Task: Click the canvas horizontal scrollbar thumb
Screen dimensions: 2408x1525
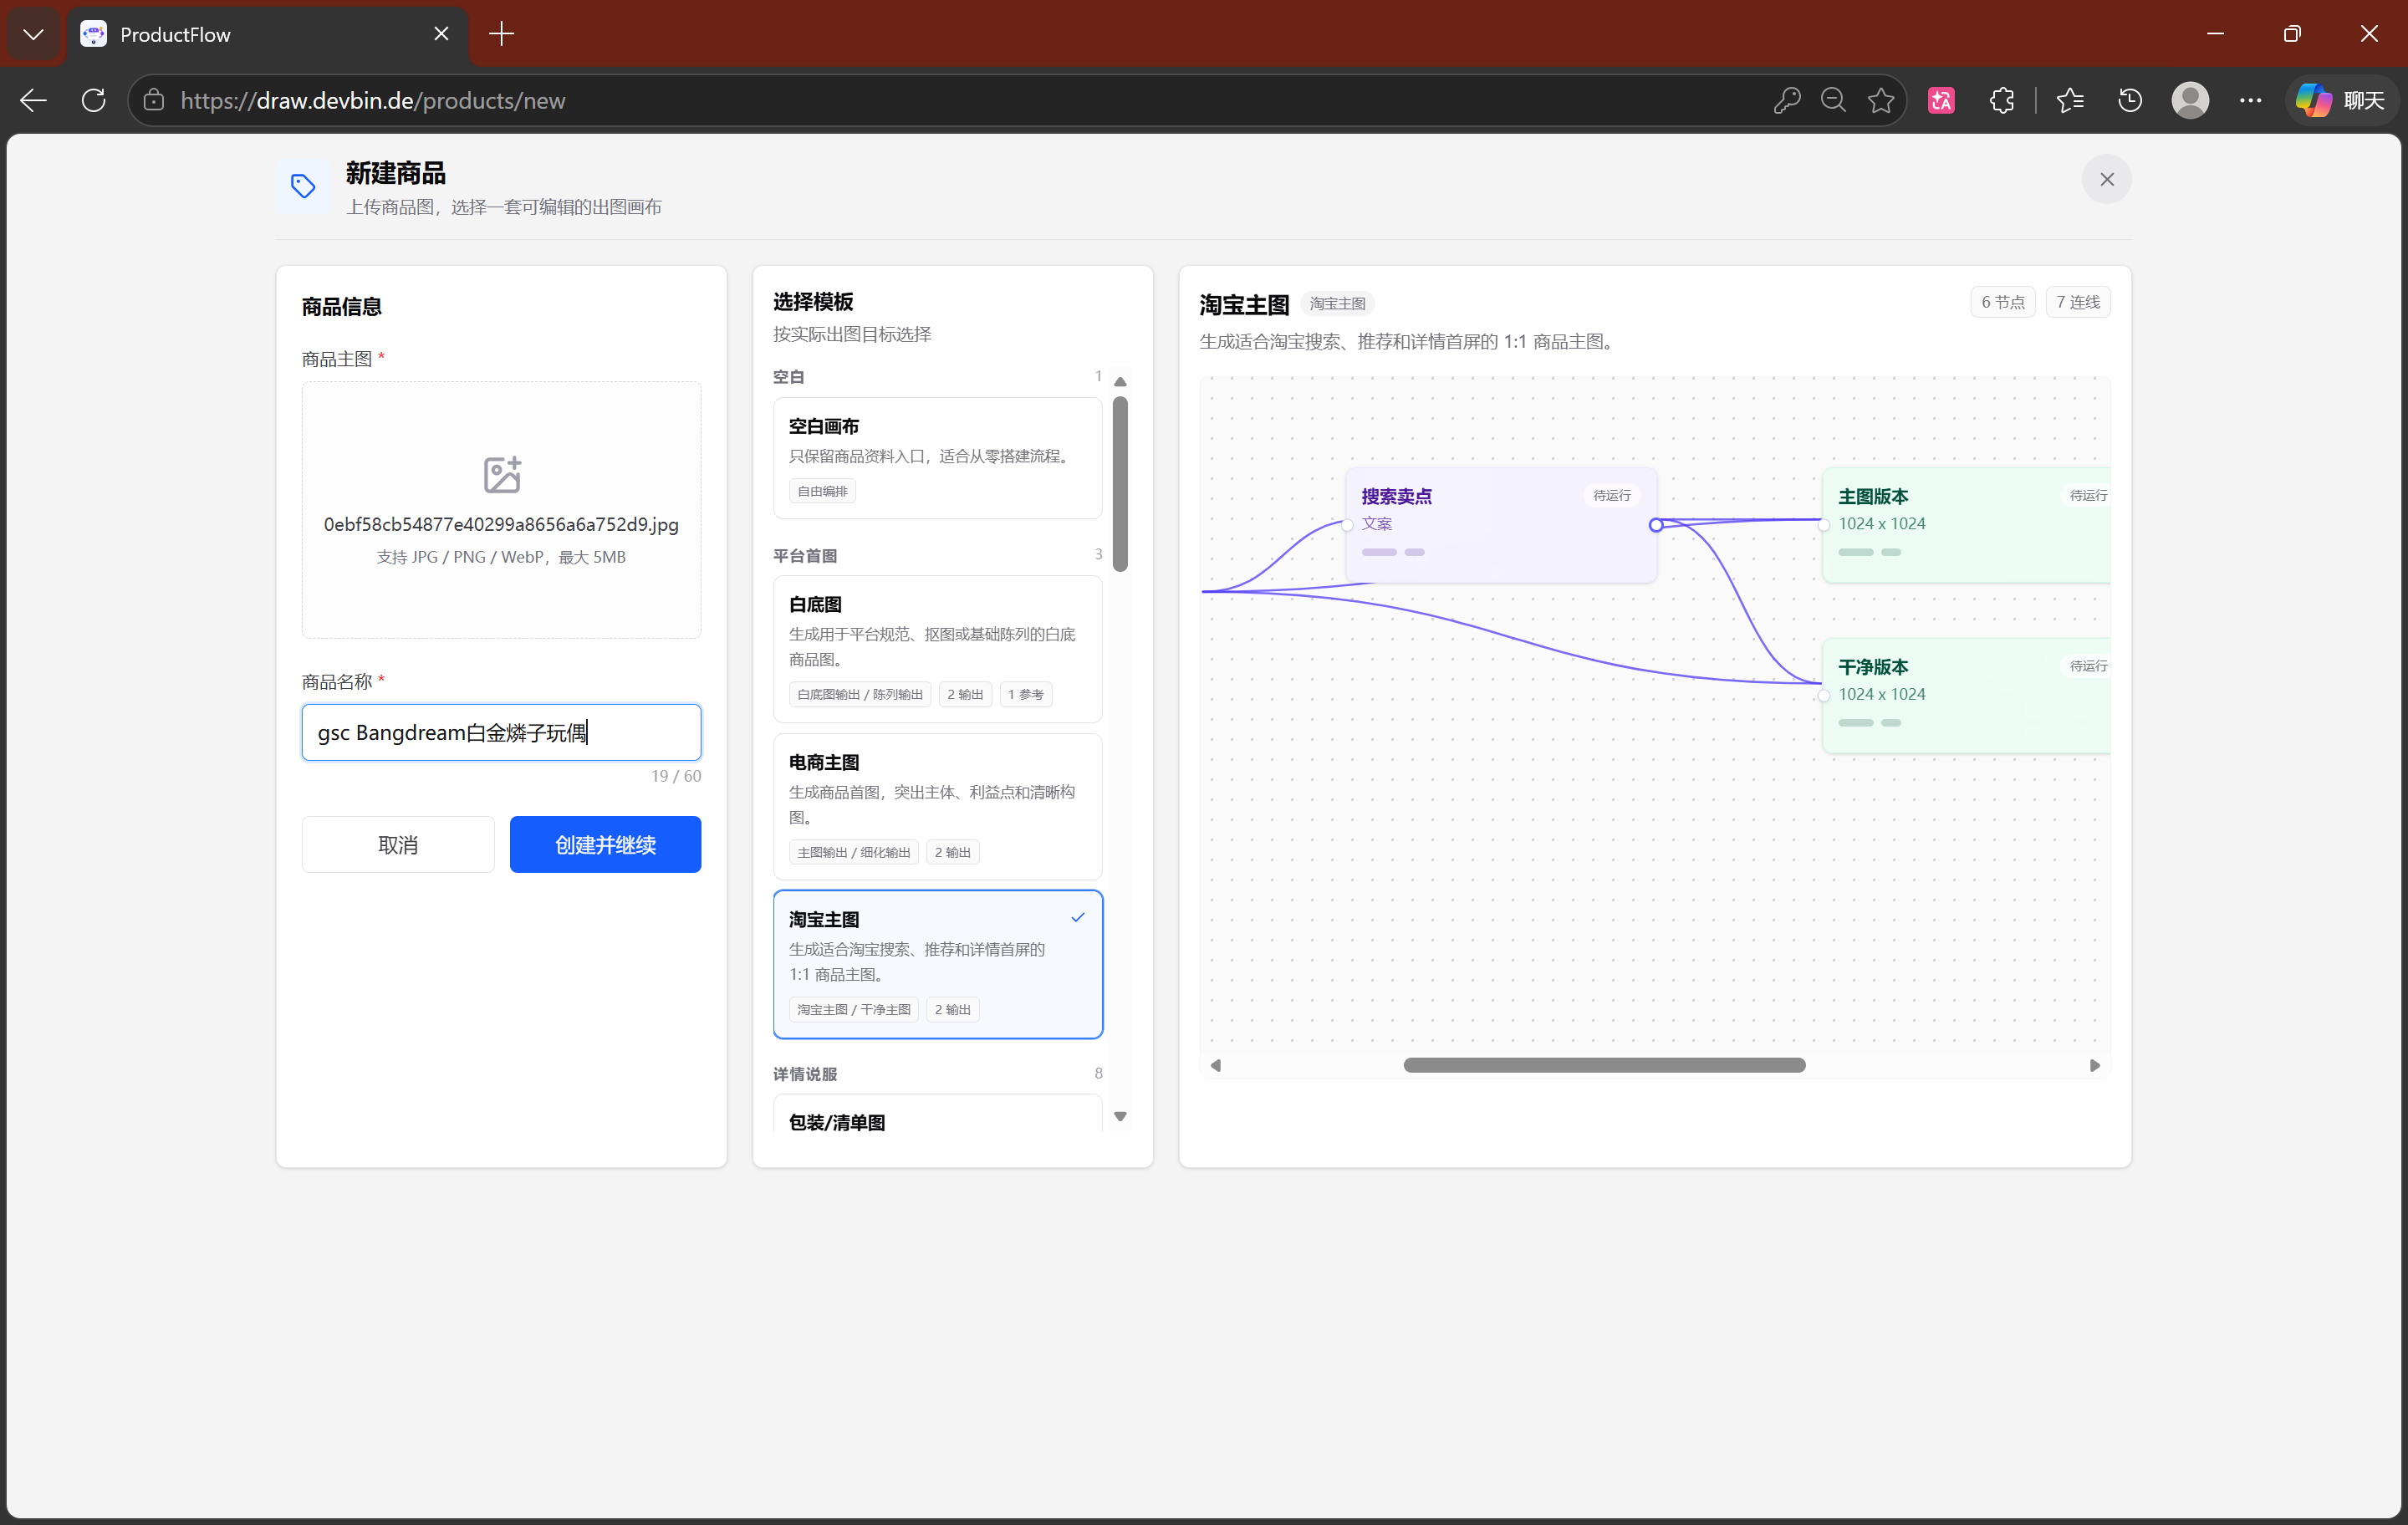Action: tap(1604, 1065)
